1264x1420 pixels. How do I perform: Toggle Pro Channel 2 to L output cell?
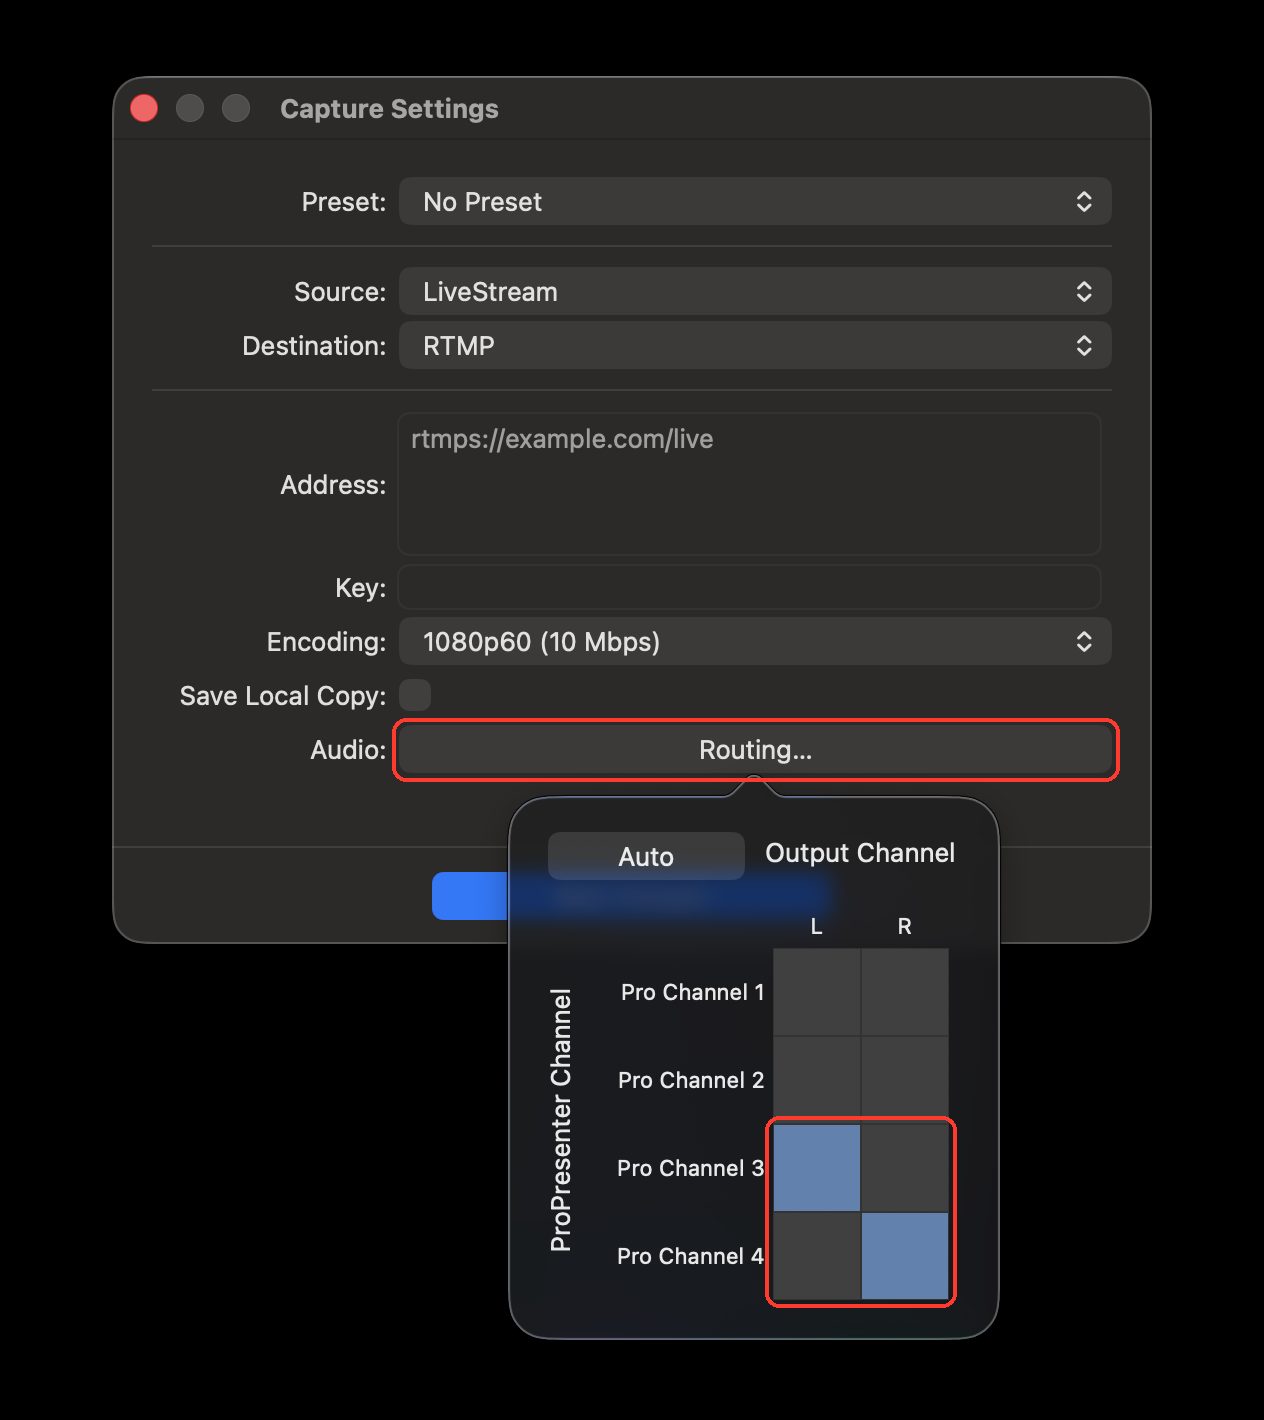(817, 1080)
